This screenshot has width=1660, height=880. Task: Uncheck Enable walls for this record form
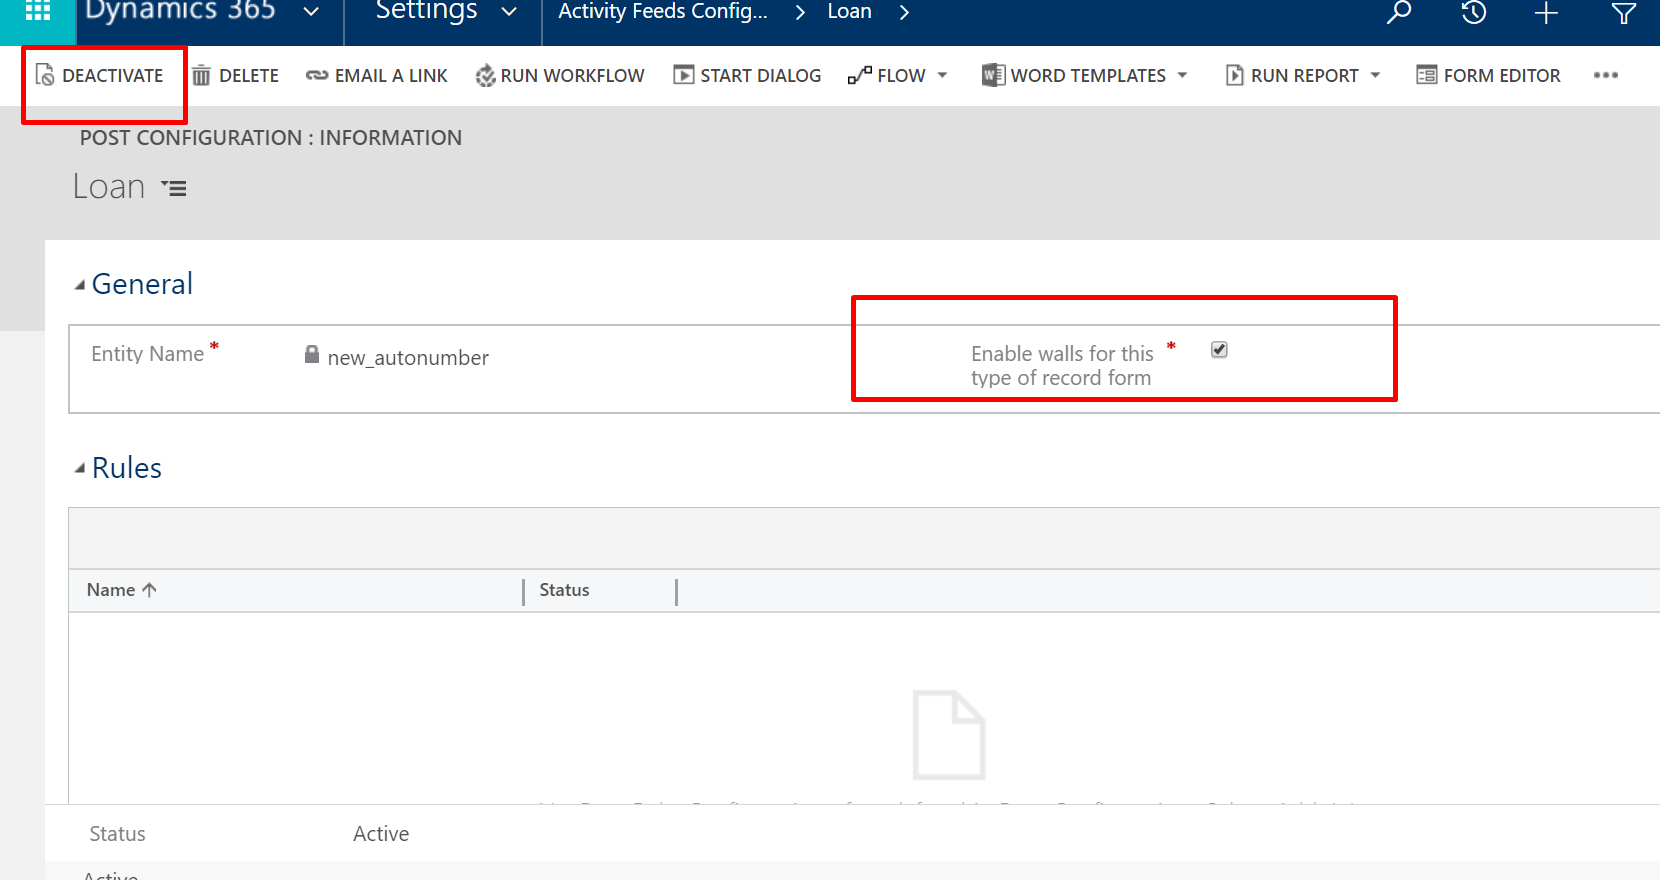coord(1219,350)
